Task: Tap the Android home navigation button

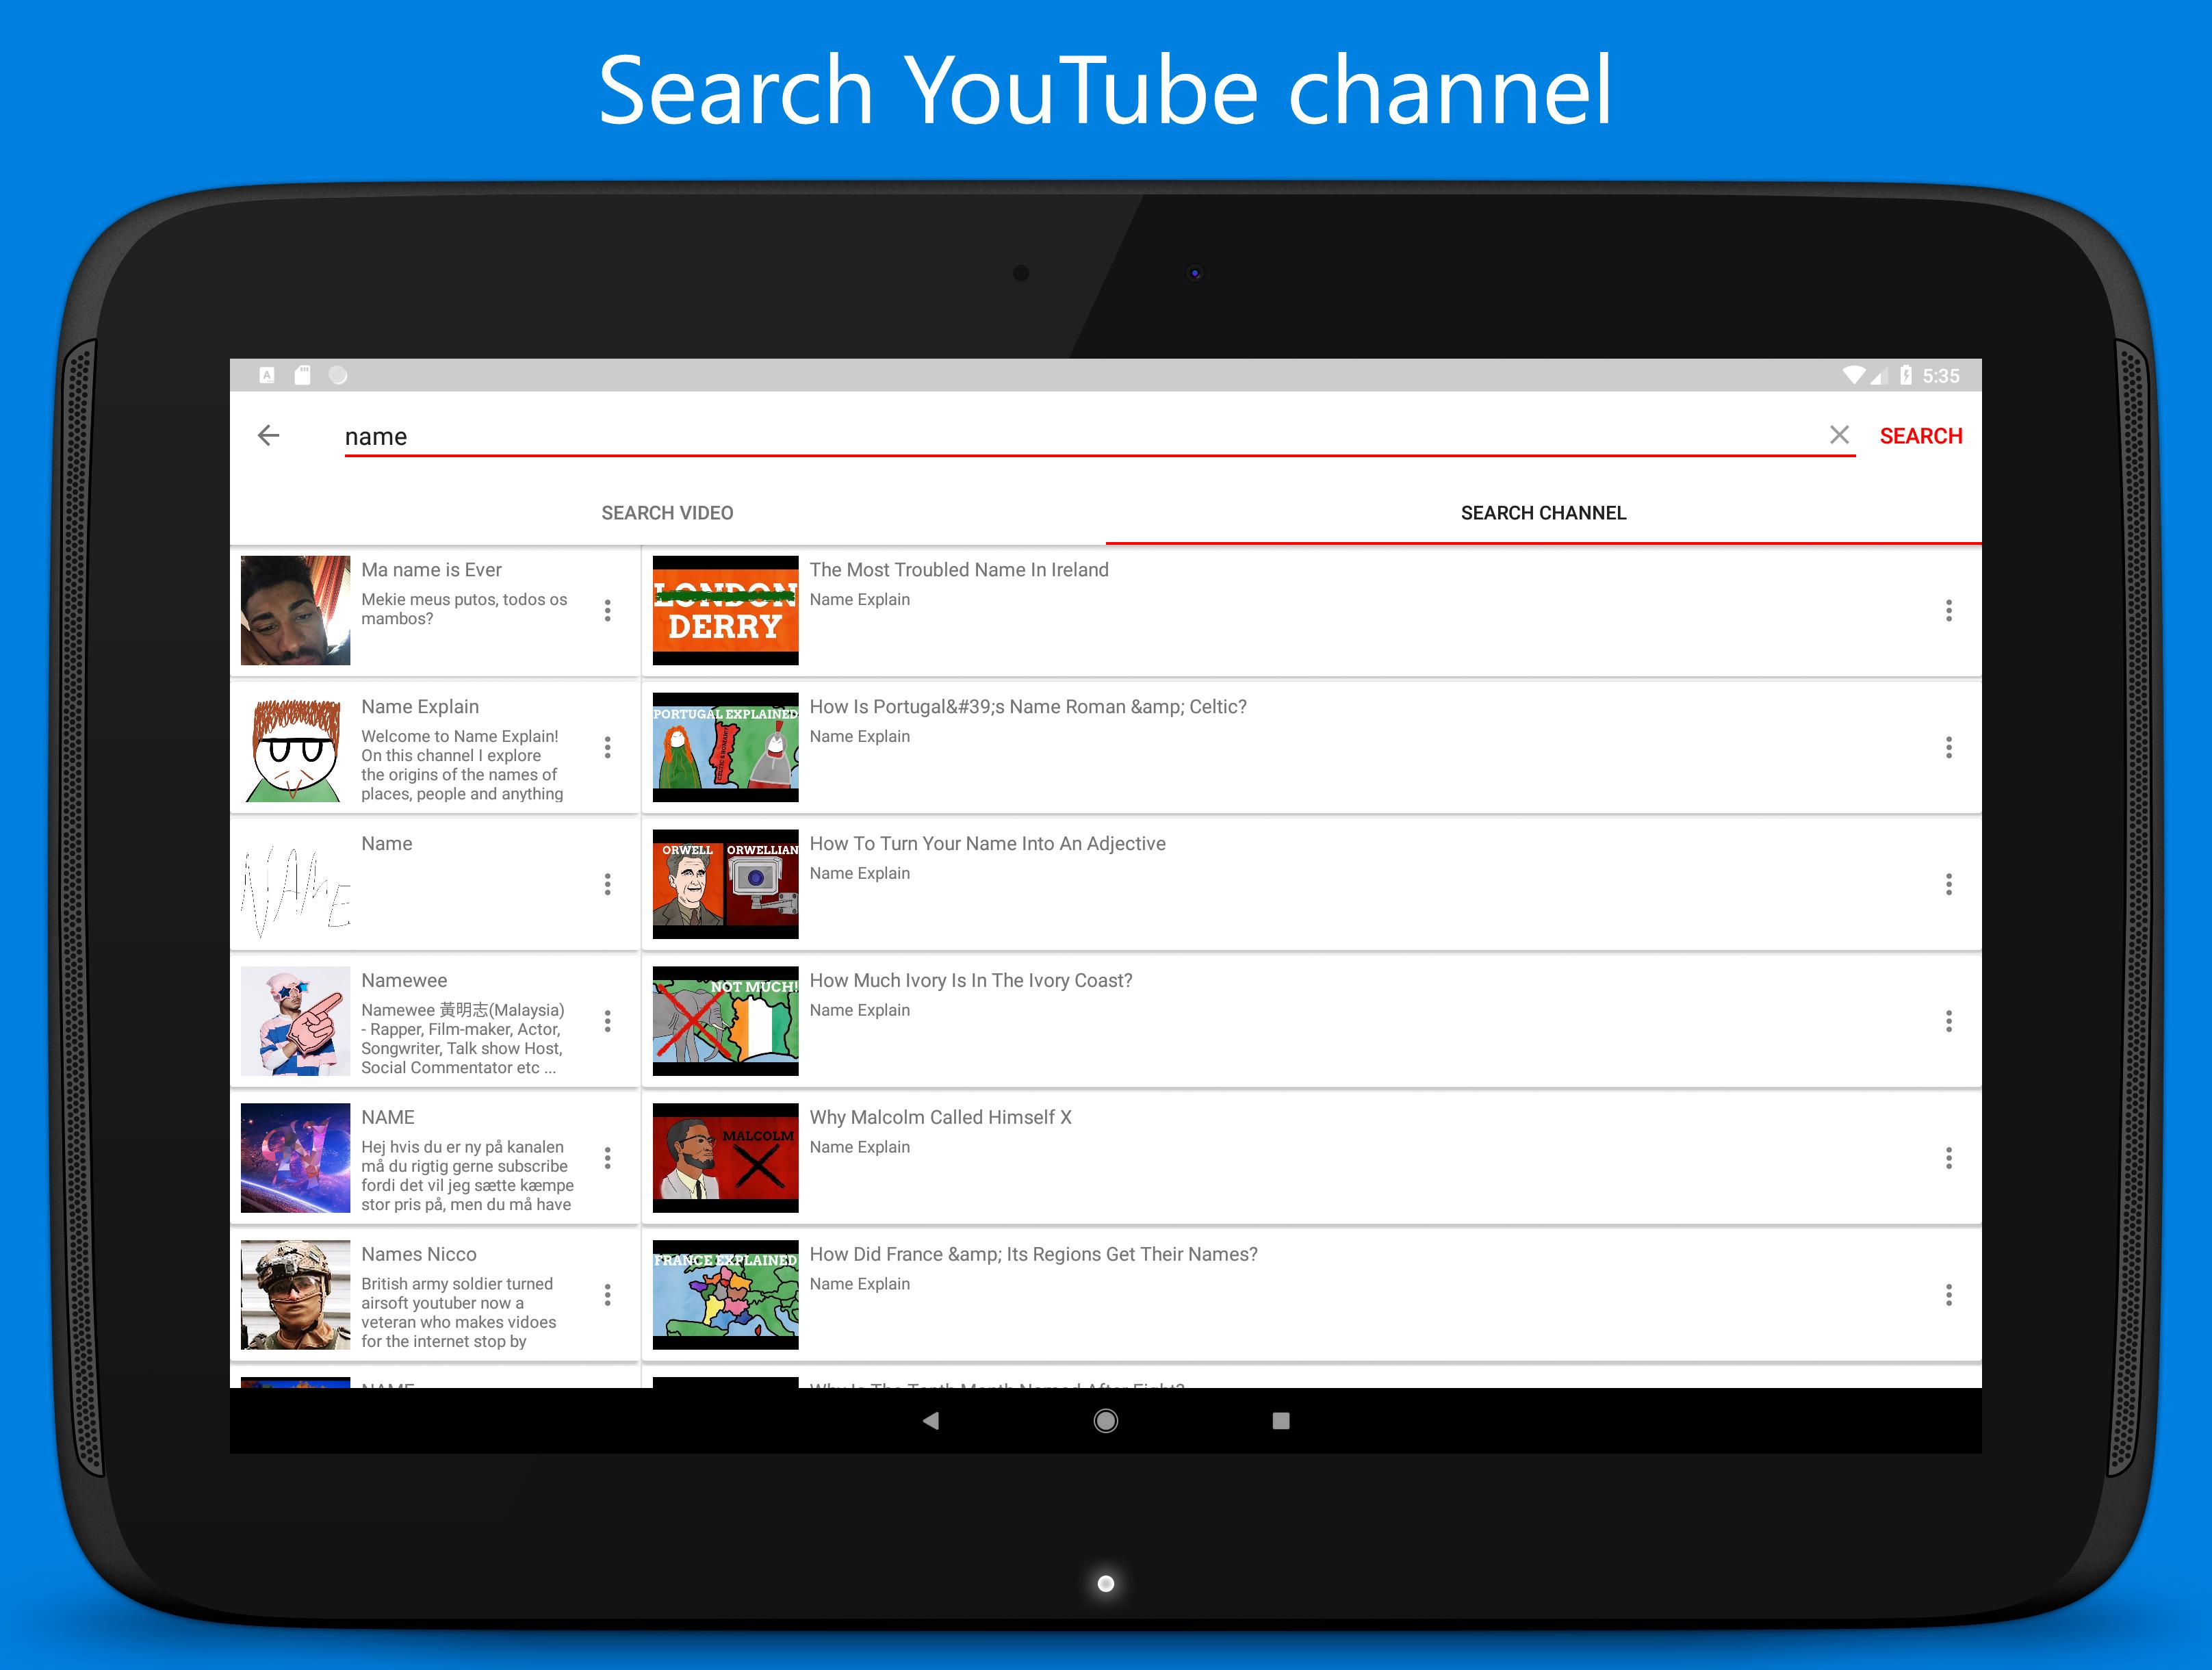Action: click(1105, 1420)
